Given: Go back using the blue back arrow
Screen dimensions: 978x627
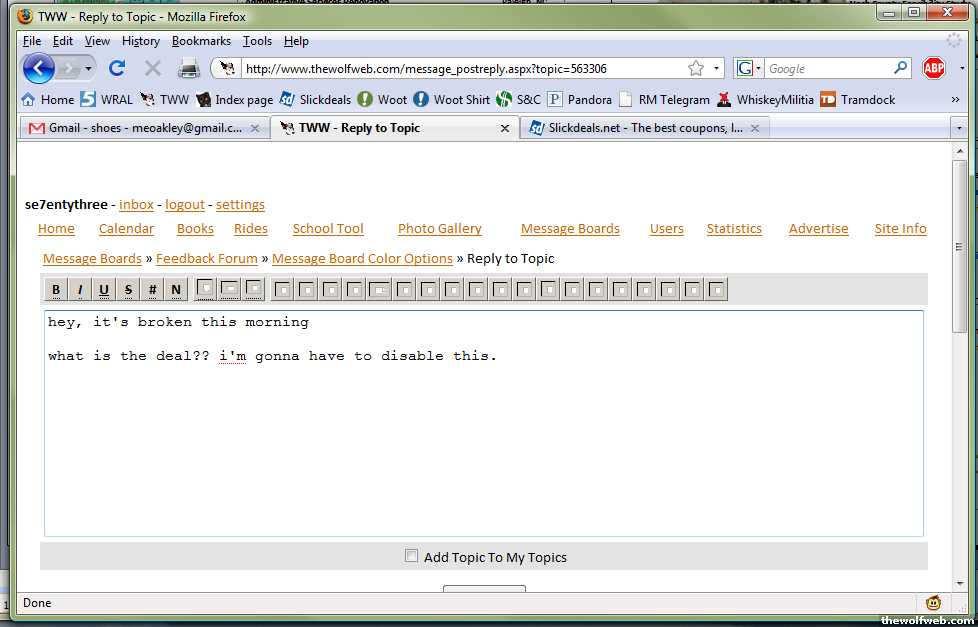Looking at the screenshot, I should pyautogui.click(x=39, y=68).
